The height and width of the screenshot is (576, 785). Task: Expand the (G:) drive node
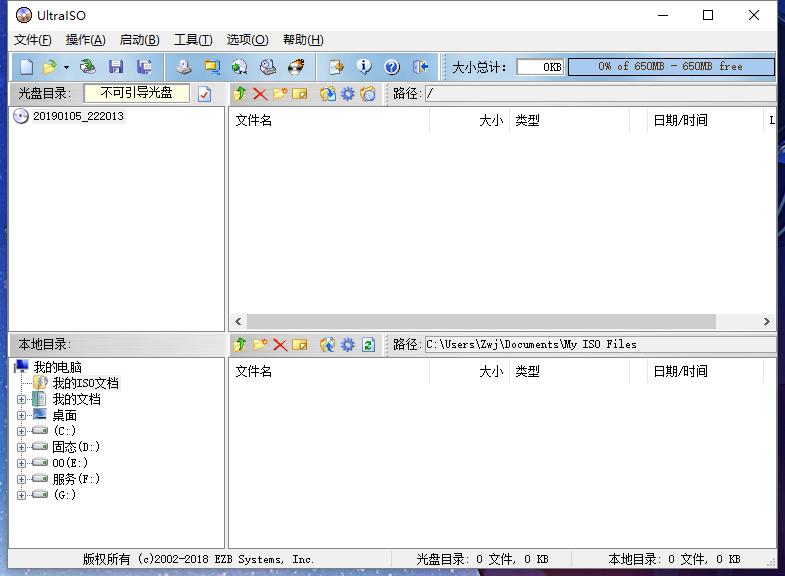pos(21,495)
